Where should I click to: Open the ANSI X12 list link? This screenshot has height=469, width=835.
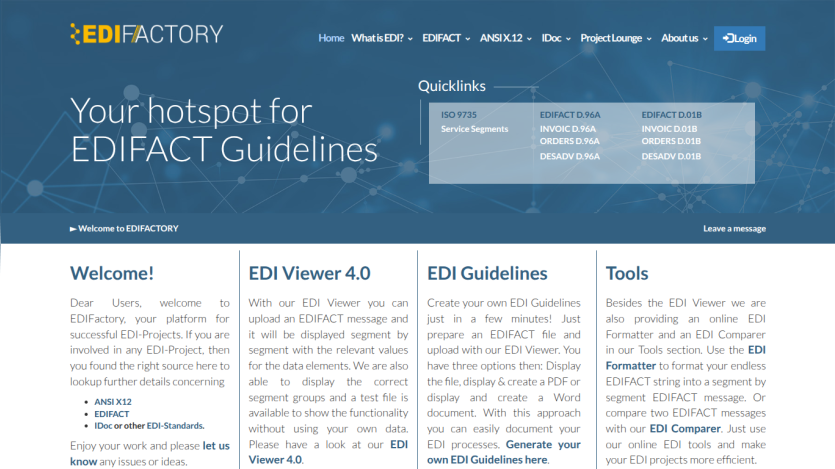[113, 402]
